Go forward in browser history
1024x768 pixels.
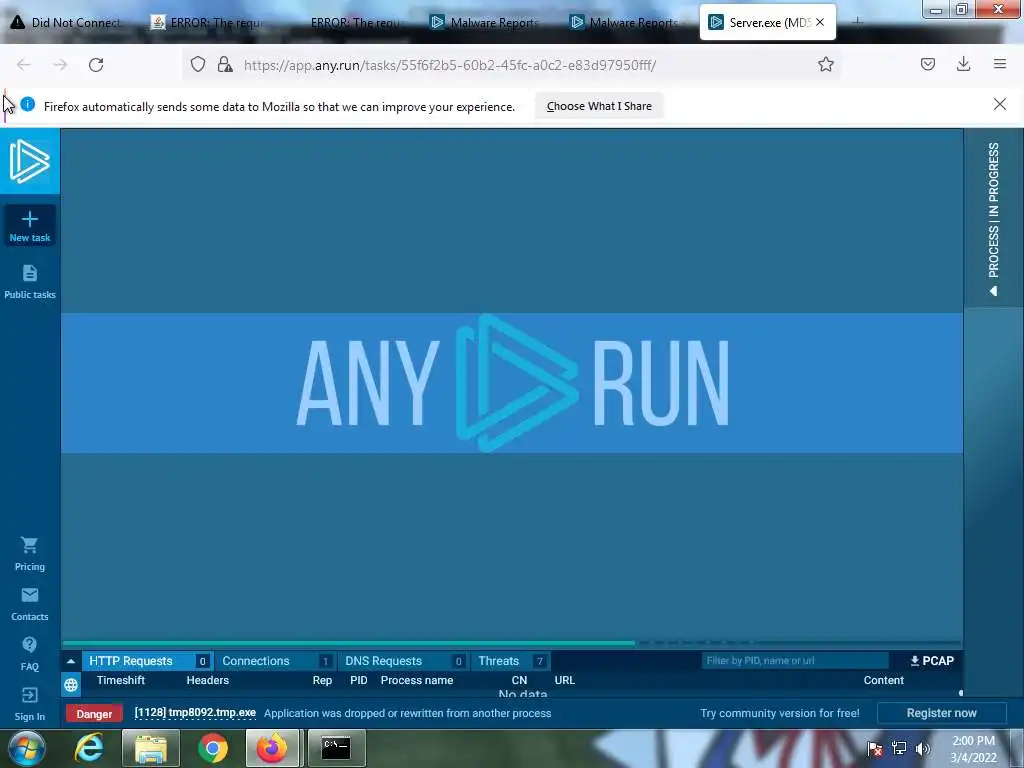pos(60,64)
